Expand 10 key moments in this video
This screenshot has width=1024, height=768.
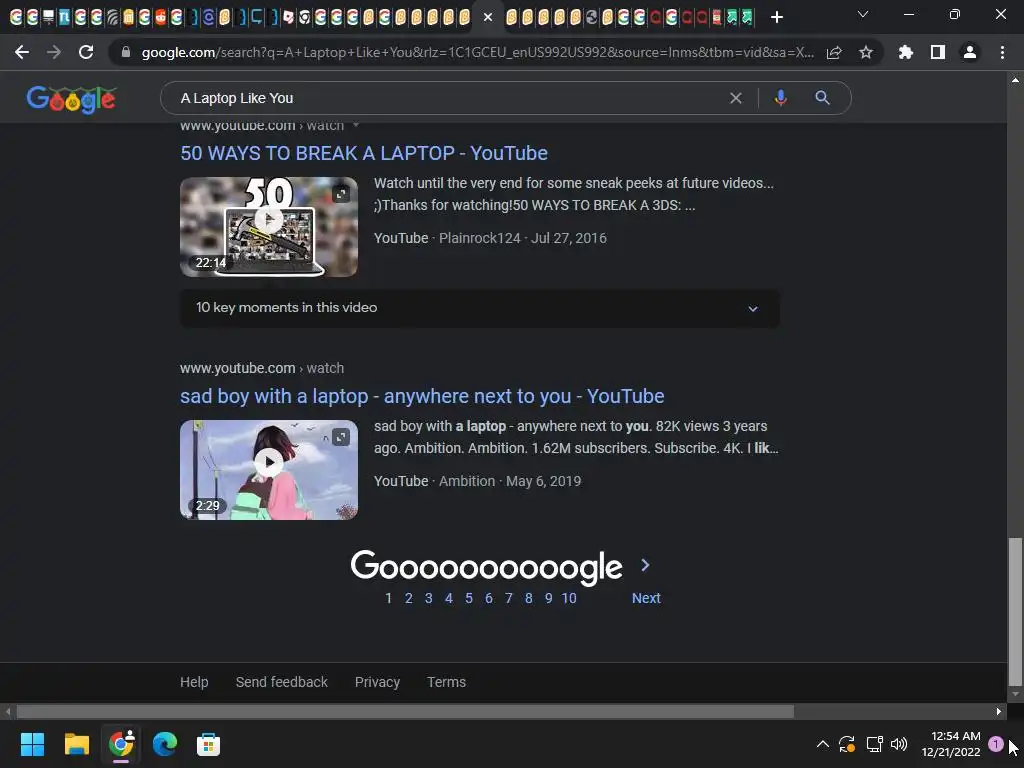(479, 308)
